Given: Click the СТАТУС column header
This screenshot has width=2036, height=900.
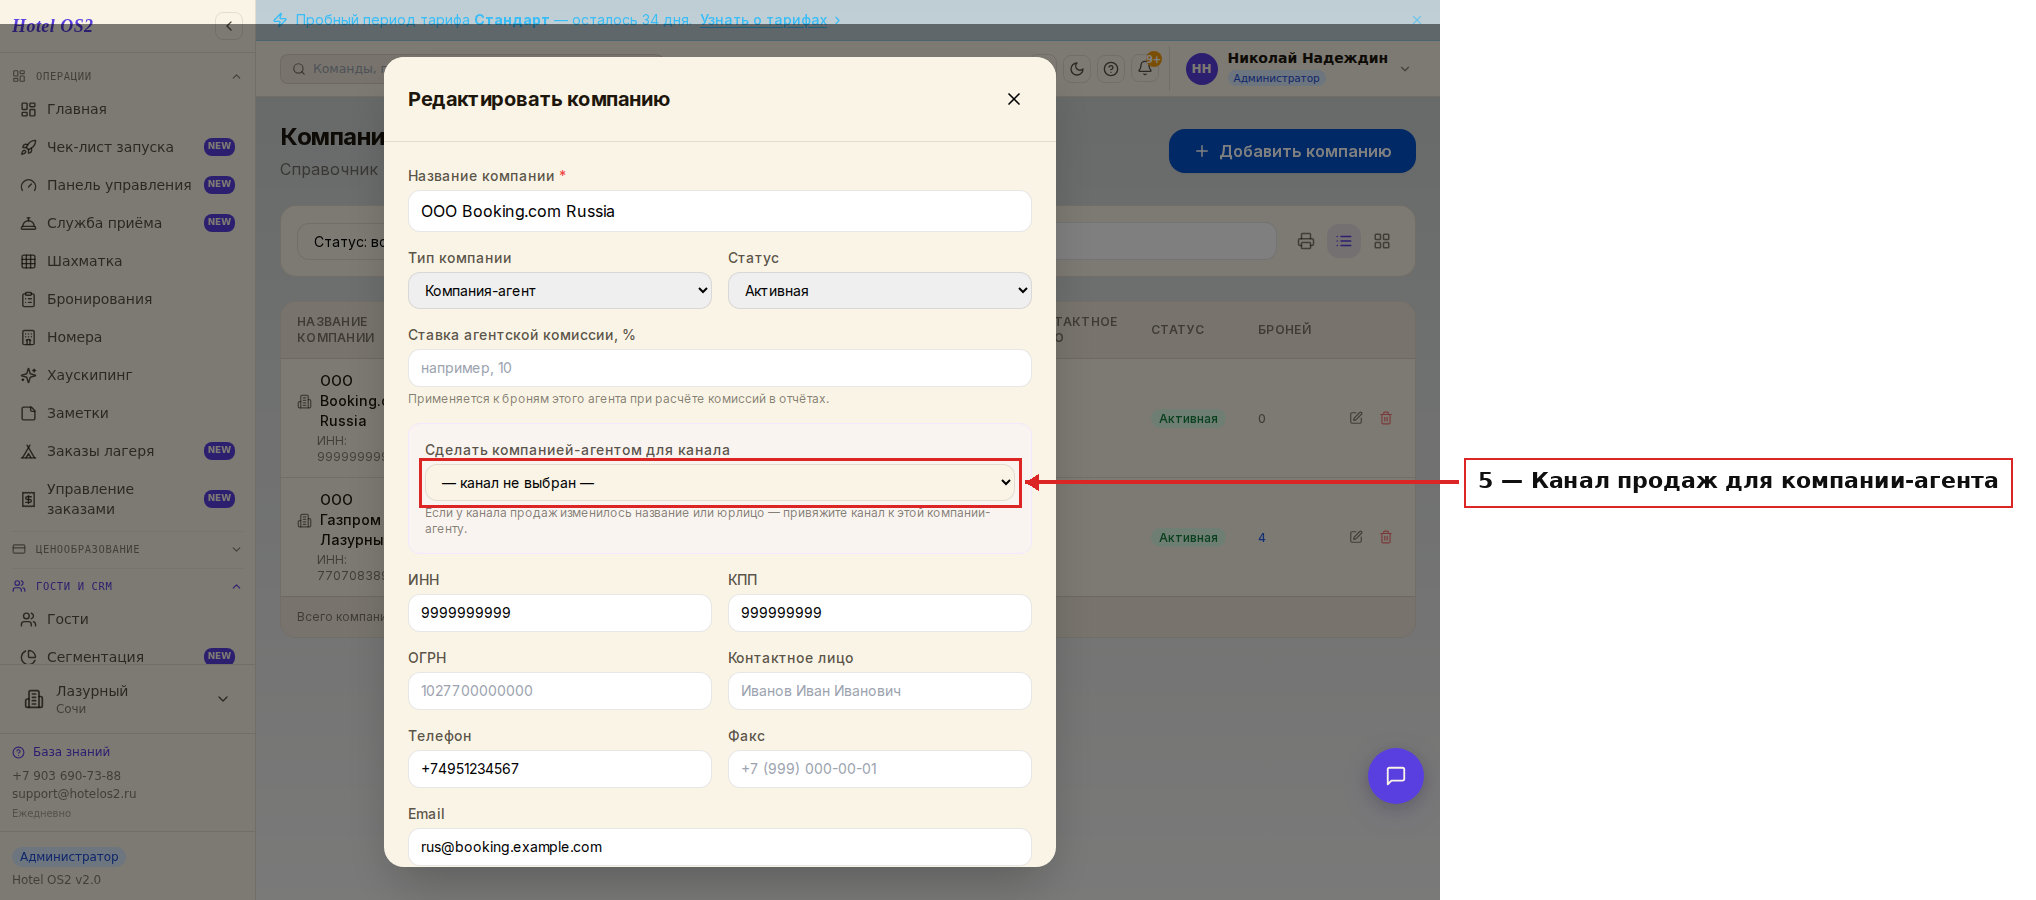Looking at the screenshot, I should click(1178, 330).
